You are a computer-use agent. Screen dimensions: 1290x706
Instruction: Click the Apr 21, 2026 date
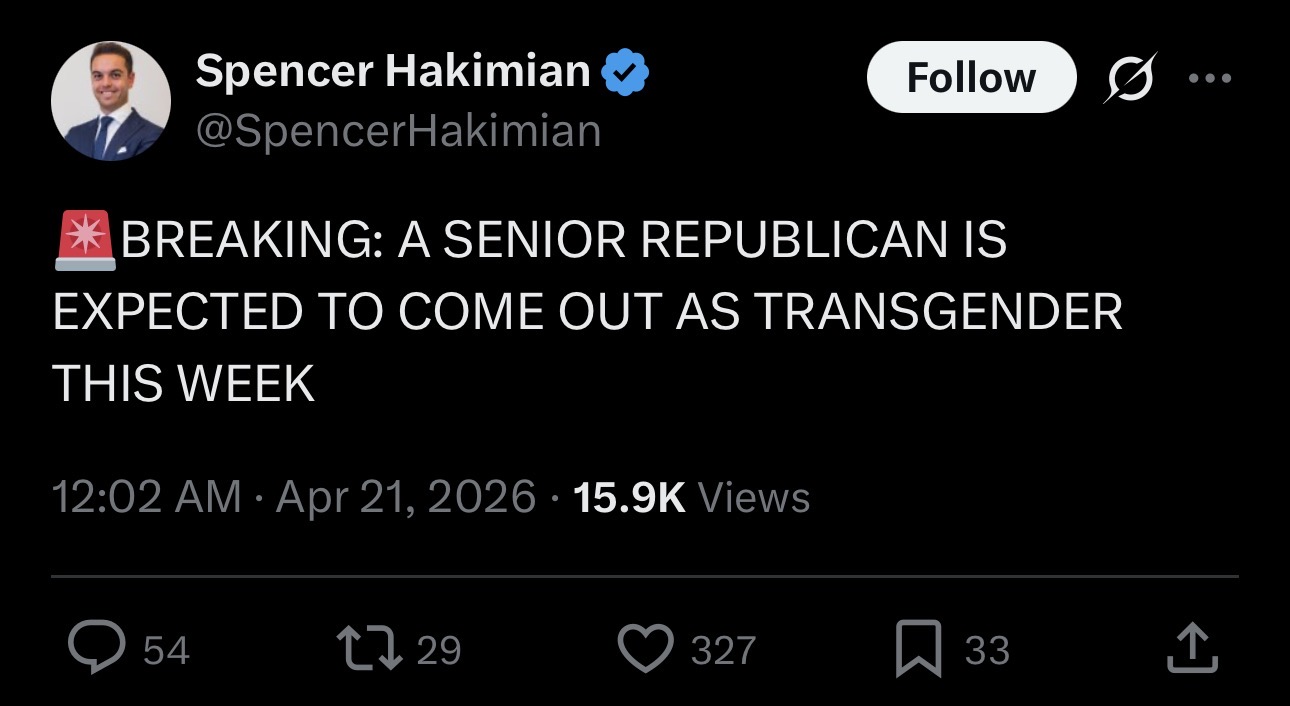(x=406, y=497)
